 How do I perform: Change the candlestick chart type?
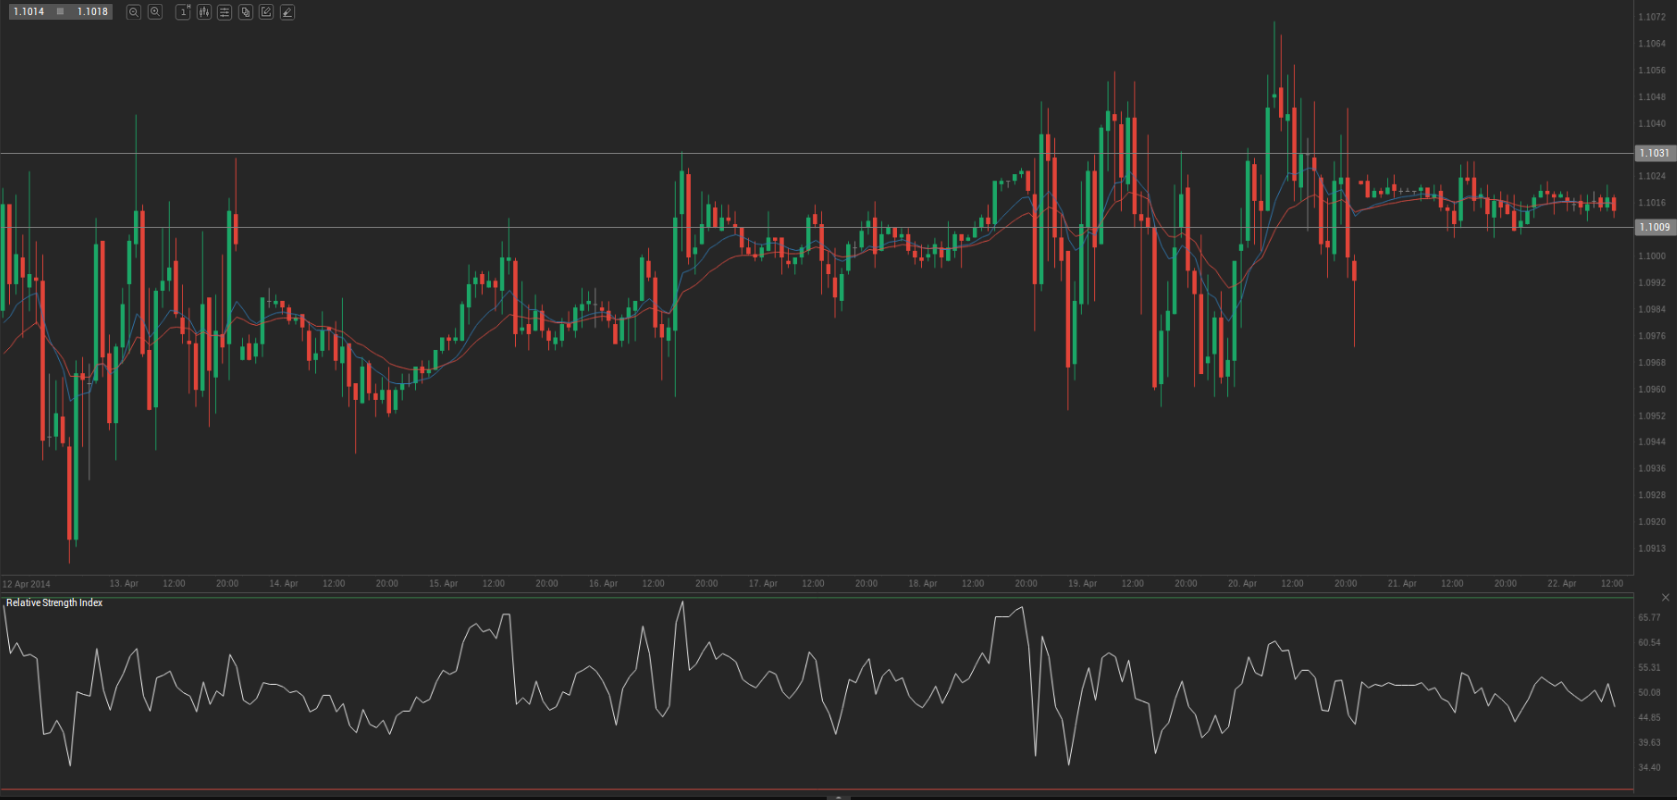pos(204,12)
